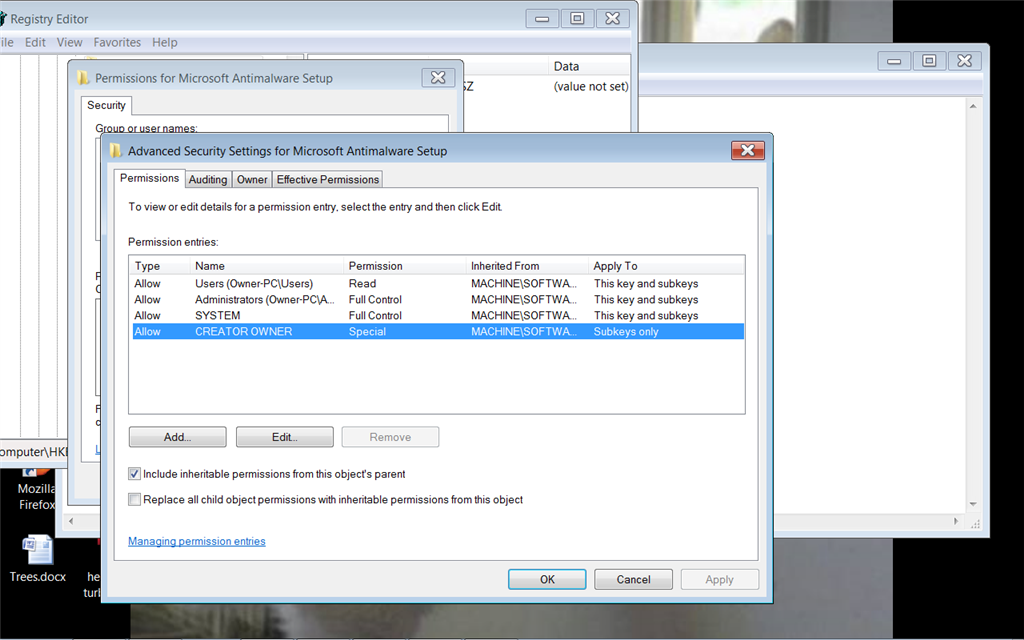Open the File menu in Registry Editor

[x=7, y=42]
